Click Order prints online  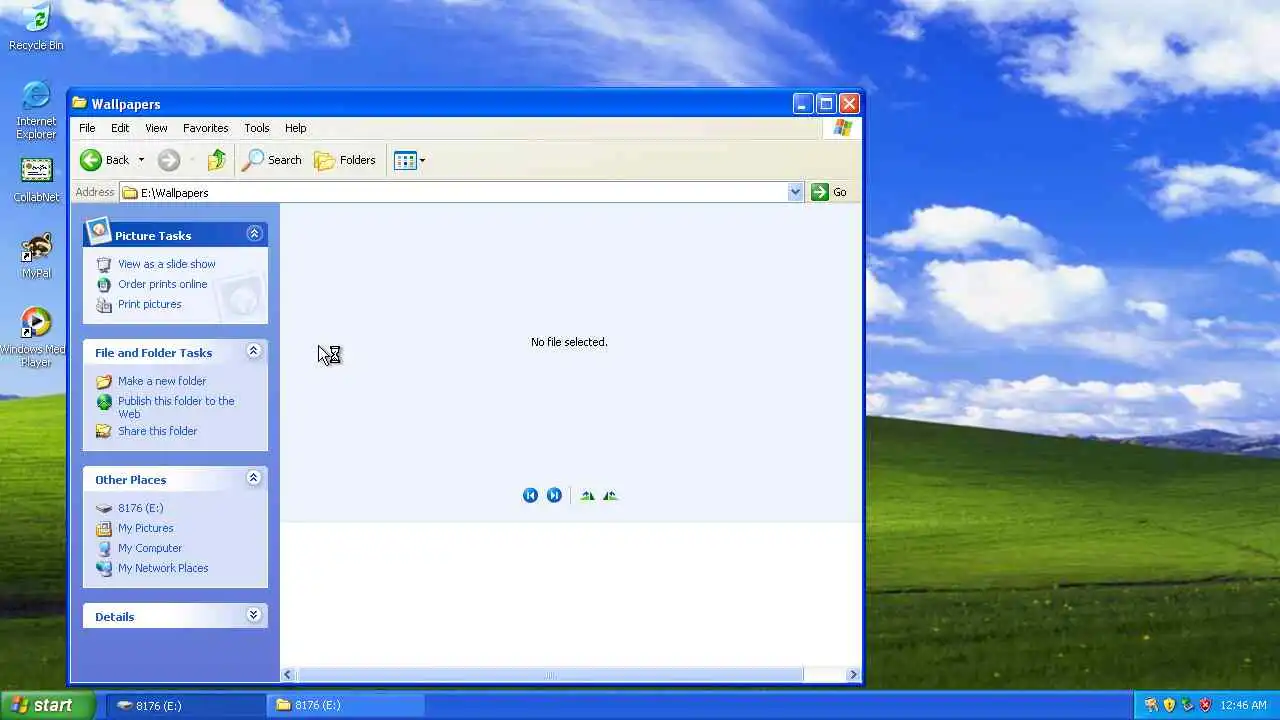tap(163, 284)
